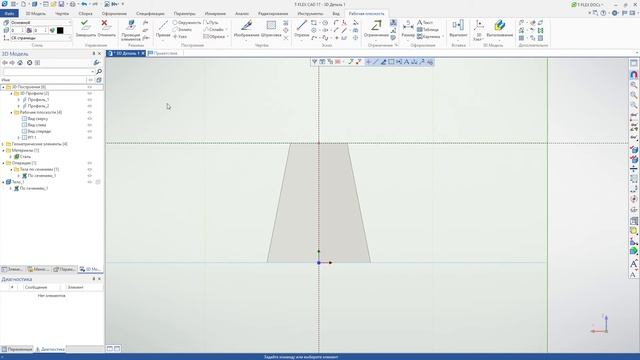
Task: Collapse the Рабочие плоскости folder
Action: coord(11,112)
